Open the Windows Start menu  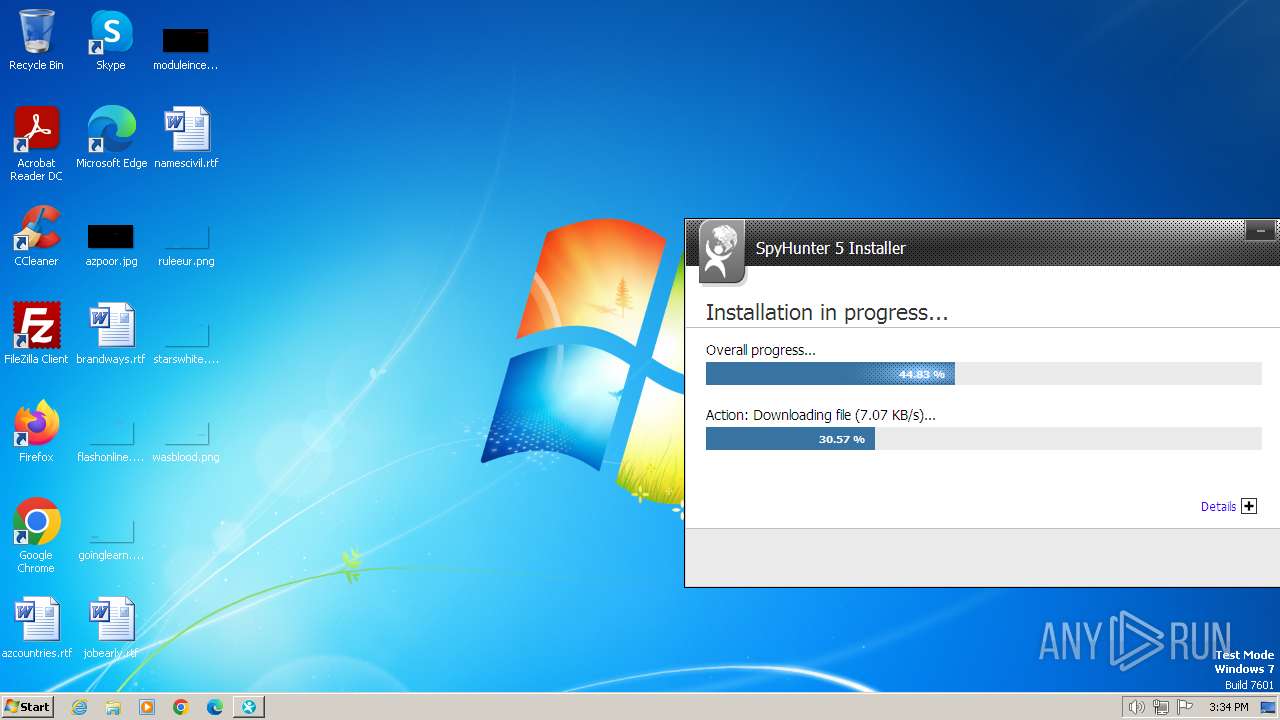[27, 706]
